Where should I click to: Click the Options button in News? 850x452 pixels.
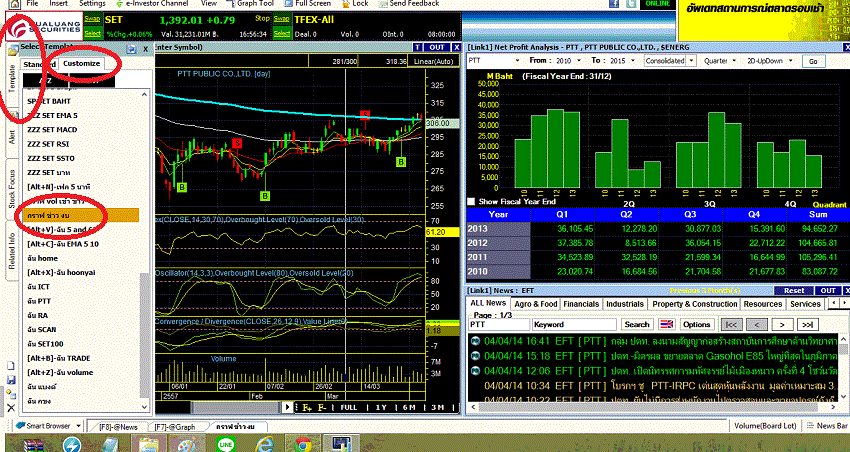(697, 324)
